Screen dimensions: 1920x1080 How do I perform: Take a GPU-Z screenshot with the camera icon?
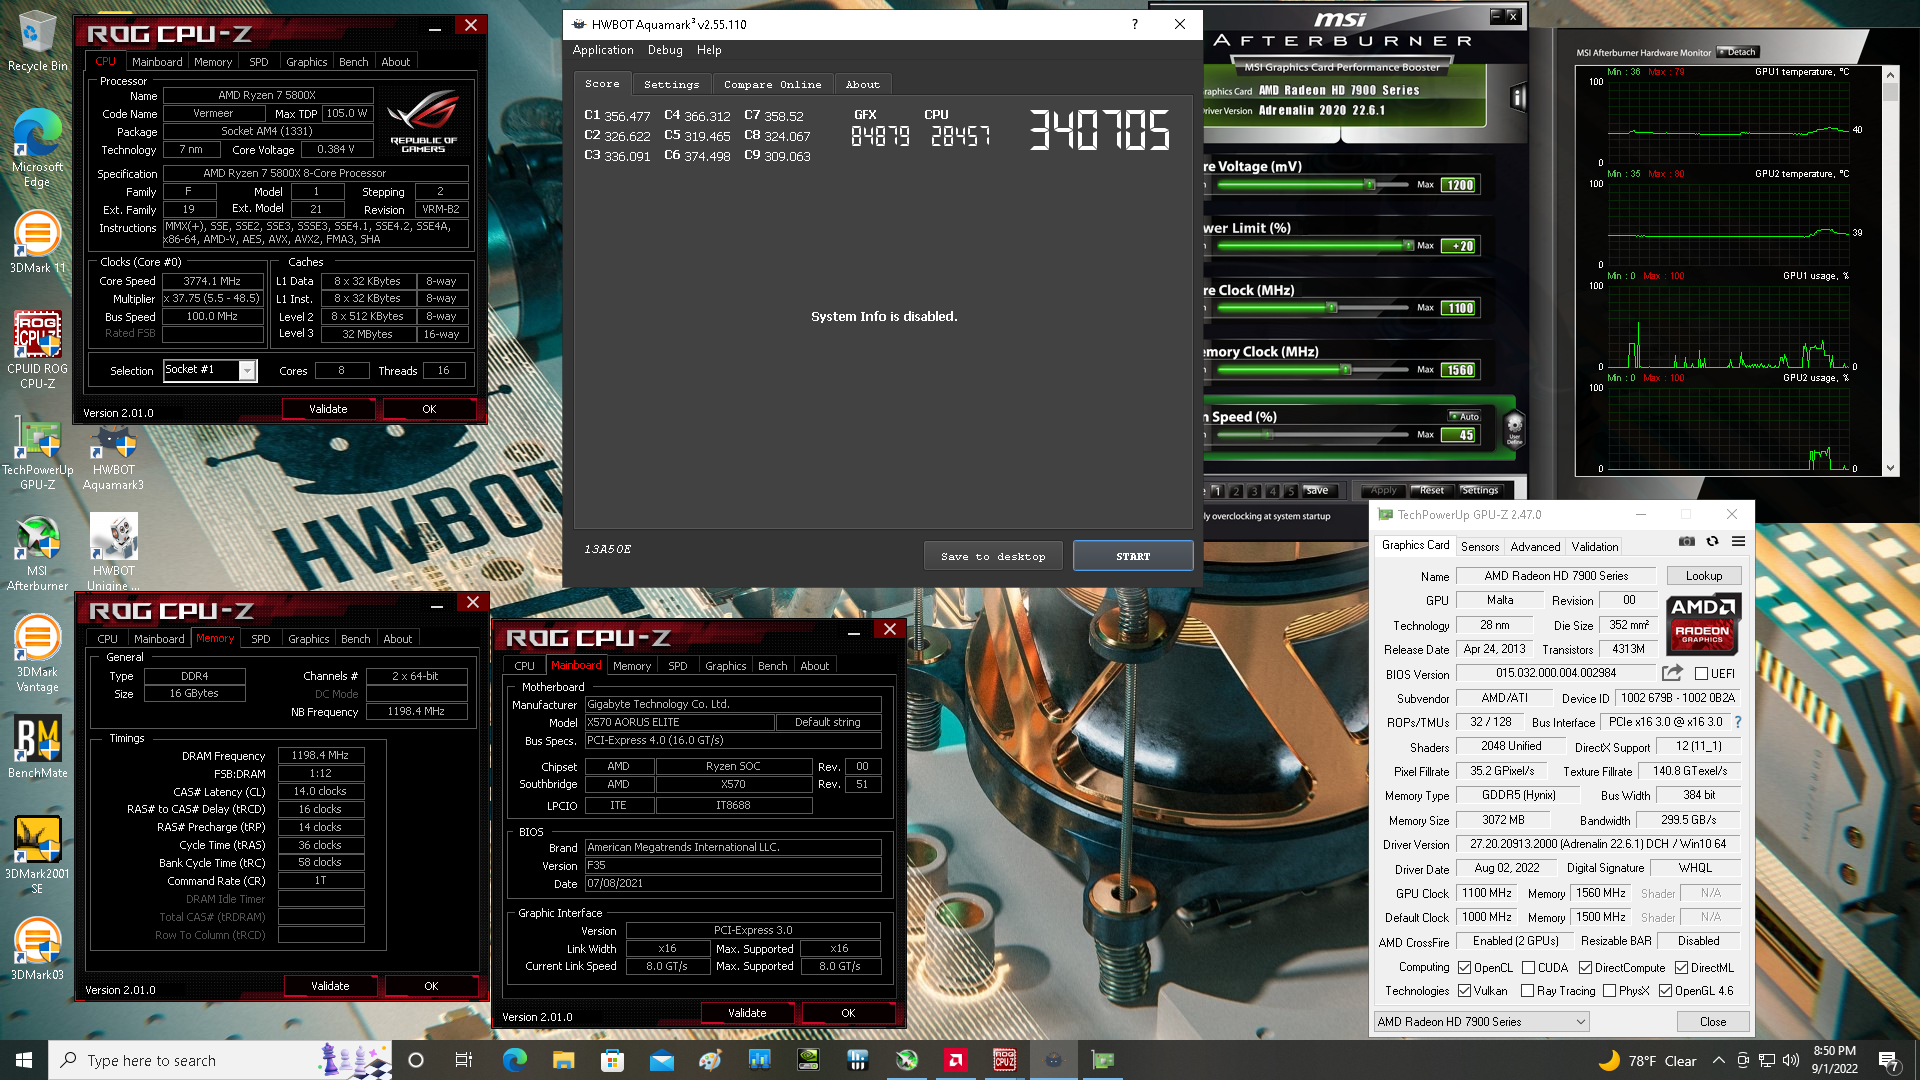coord(1686,541)
